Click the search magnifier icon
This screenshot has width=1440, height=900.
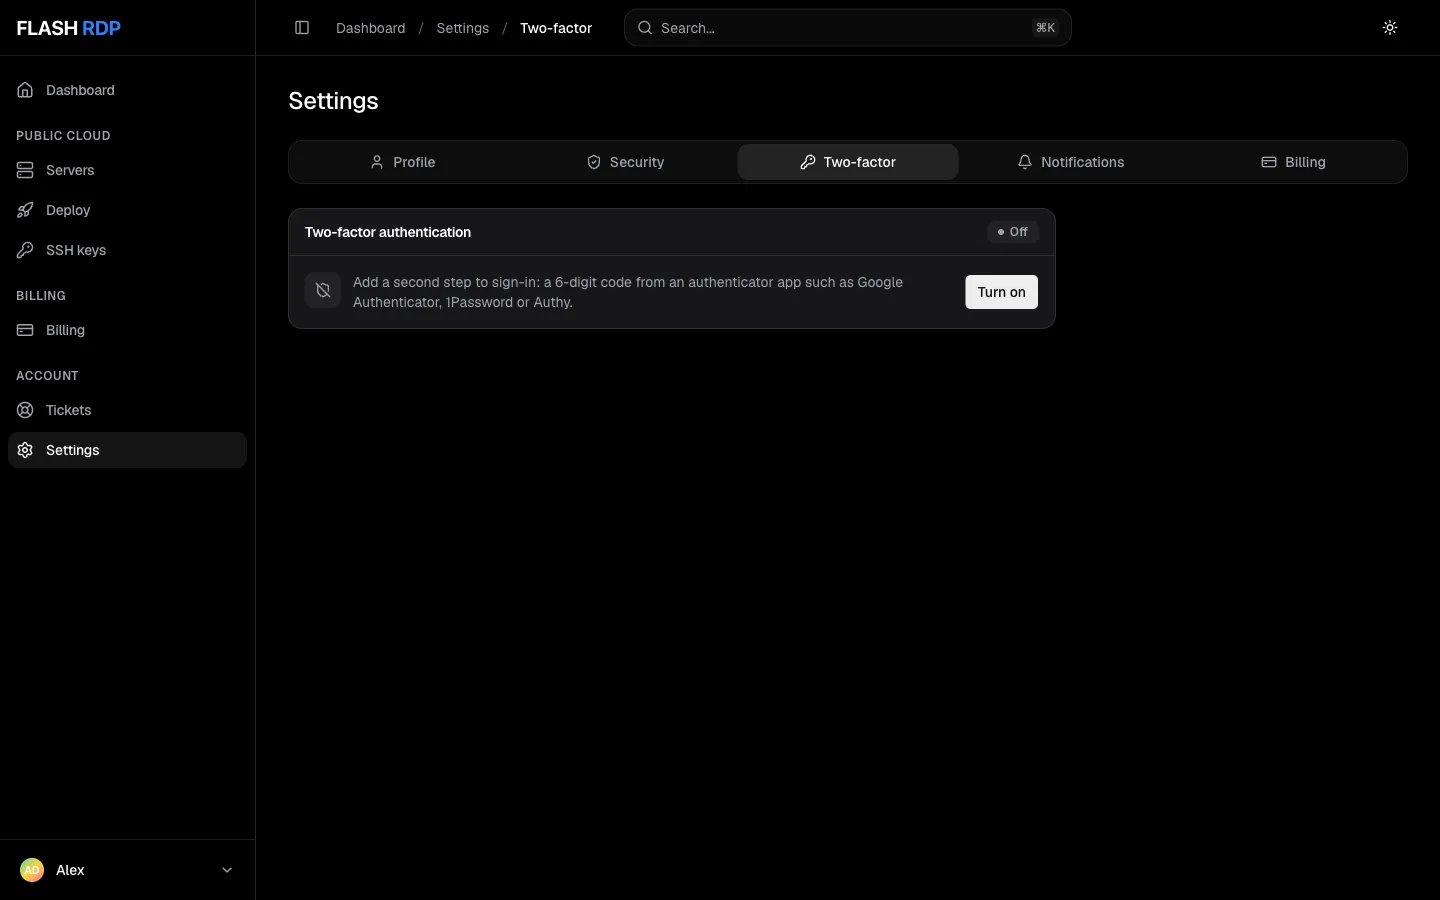[645, 28]
